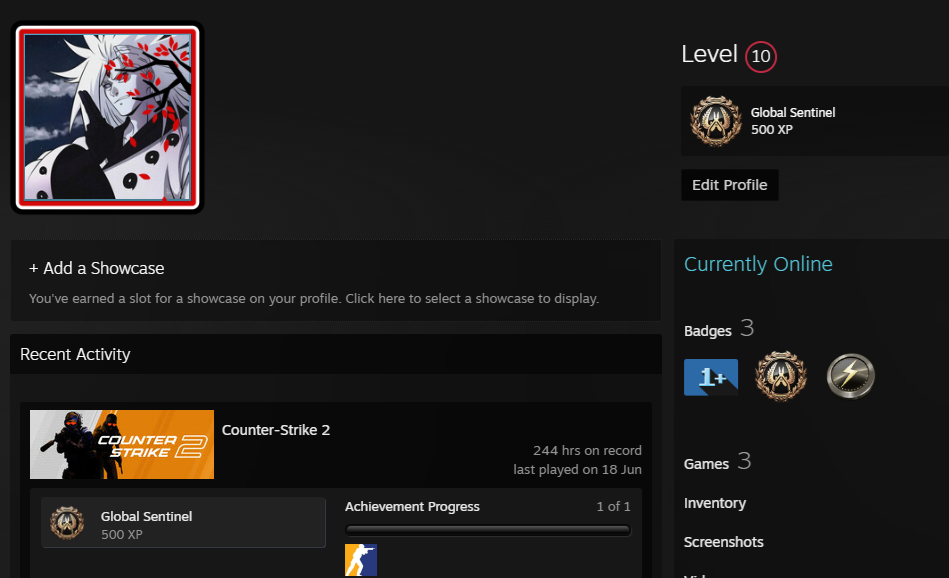Click the 'Recent Activity' heading
The height and width of the screenshot is (578, 949).
[75, 354]
